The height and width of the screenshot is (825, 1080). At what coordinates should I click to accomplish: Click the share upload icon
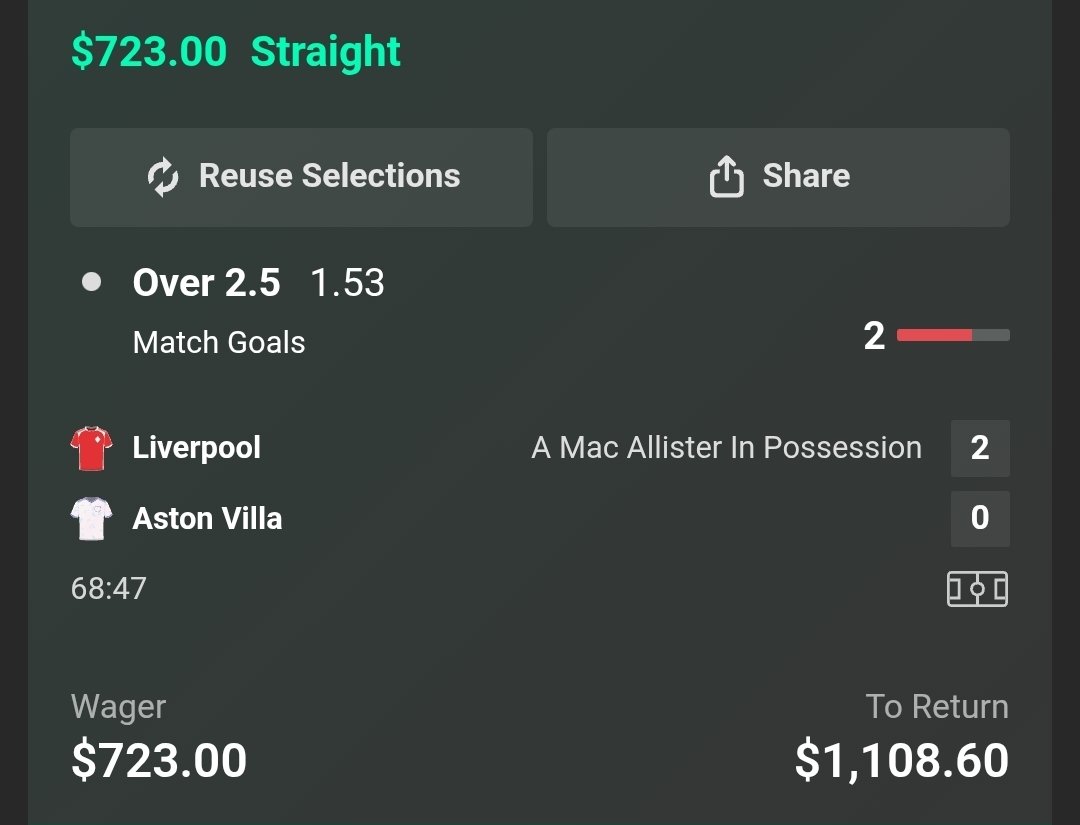tap(727, 176)
